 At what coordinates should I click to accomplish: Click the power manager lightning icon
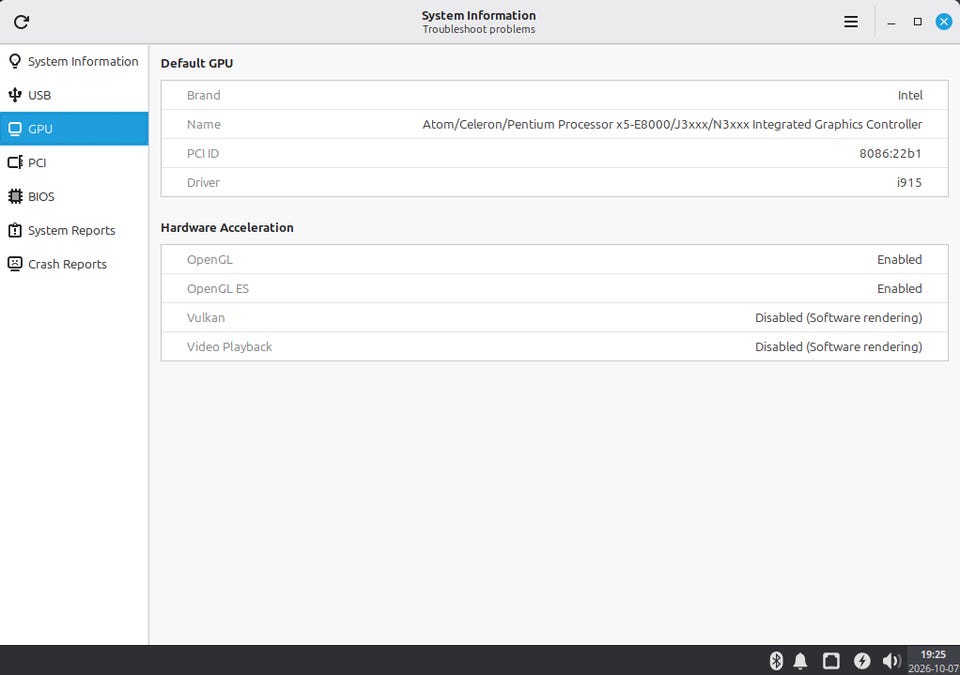coord(862,660)
